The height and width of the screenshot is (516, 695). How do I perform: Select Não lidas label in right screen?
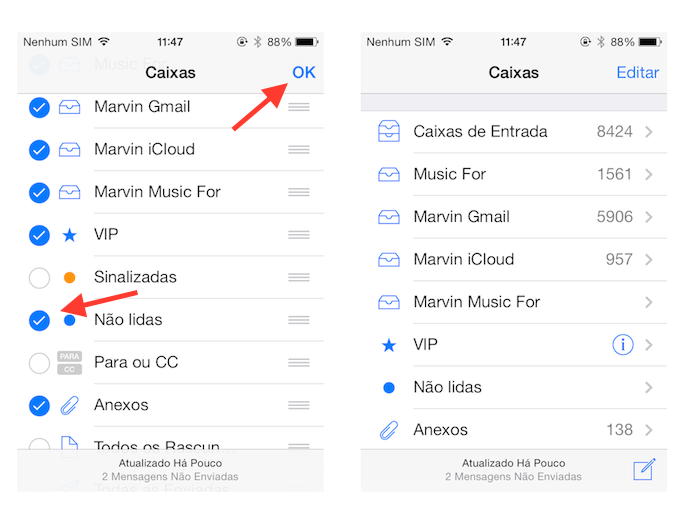[x=448, y=387]
